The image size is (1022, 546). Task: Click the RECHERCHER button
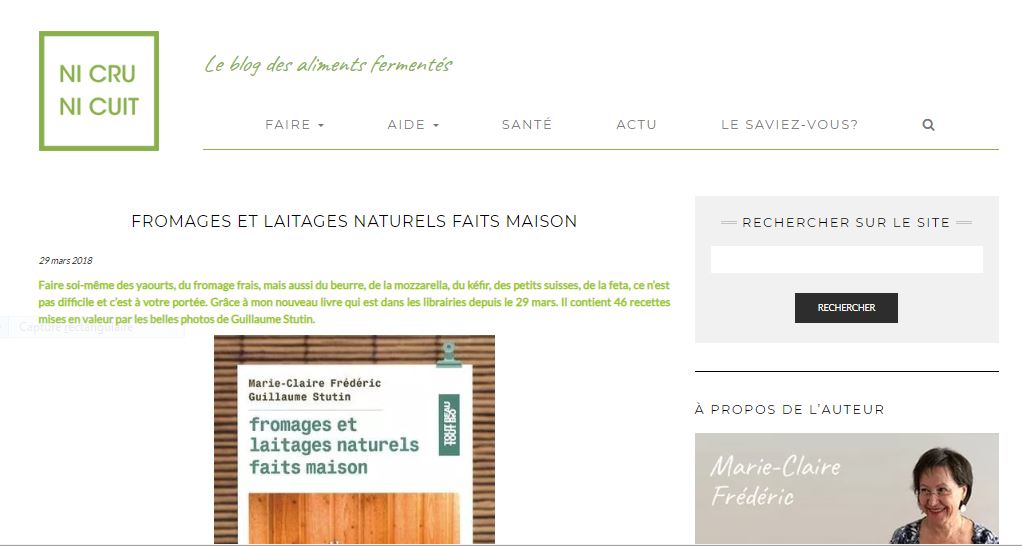(846, 308)
